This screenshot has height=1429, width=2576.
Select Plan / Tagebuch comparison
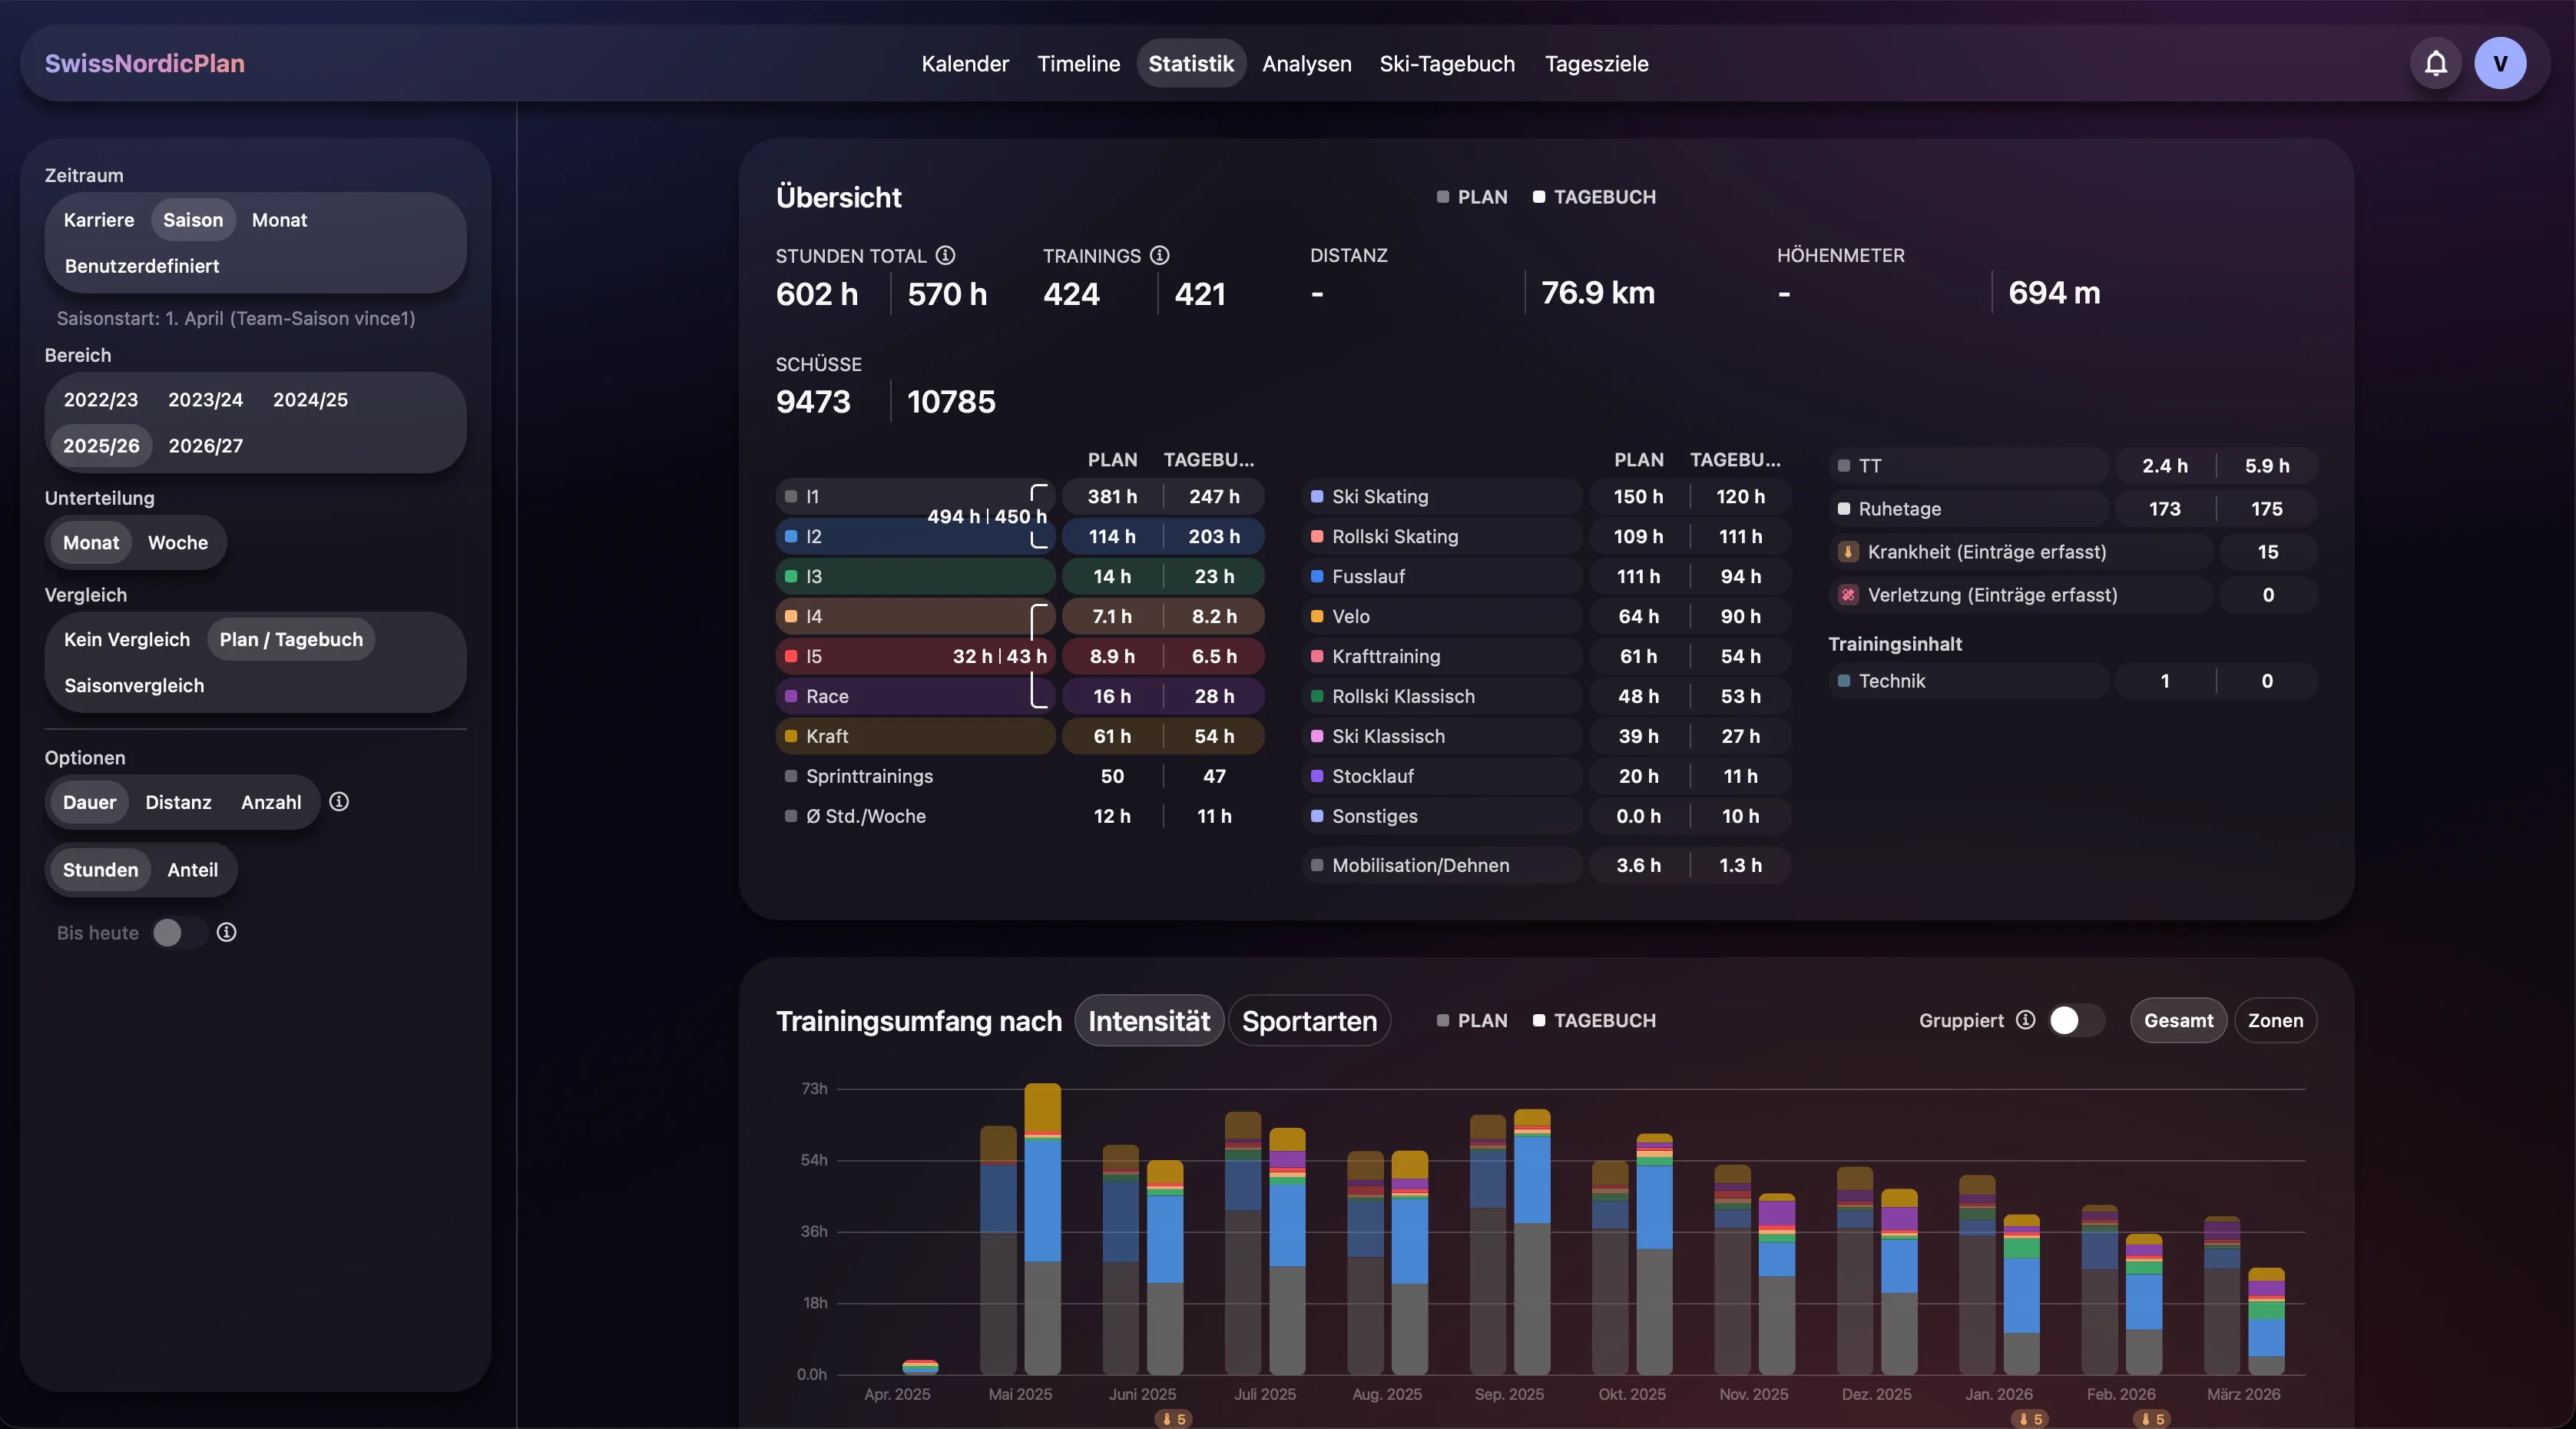point(291,640)
